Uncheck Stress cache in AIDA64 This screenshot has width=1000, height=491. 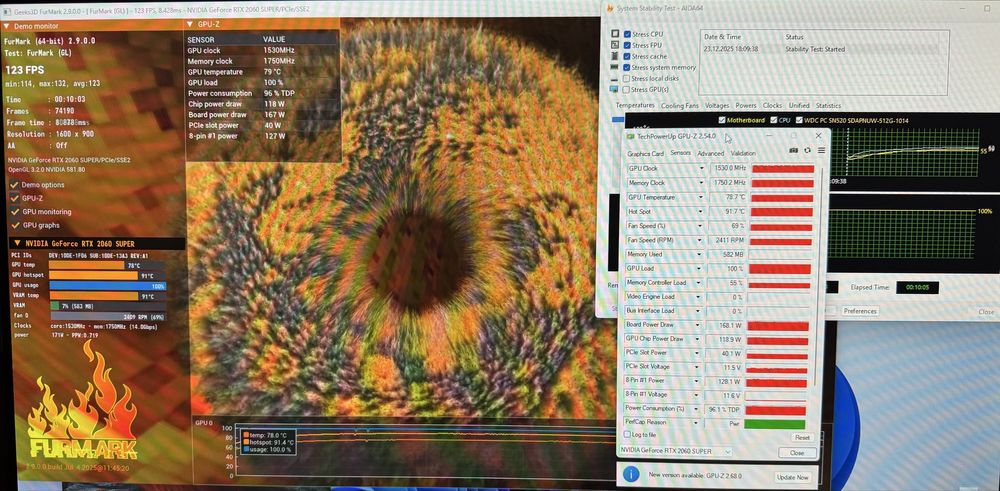click(628, 56)
